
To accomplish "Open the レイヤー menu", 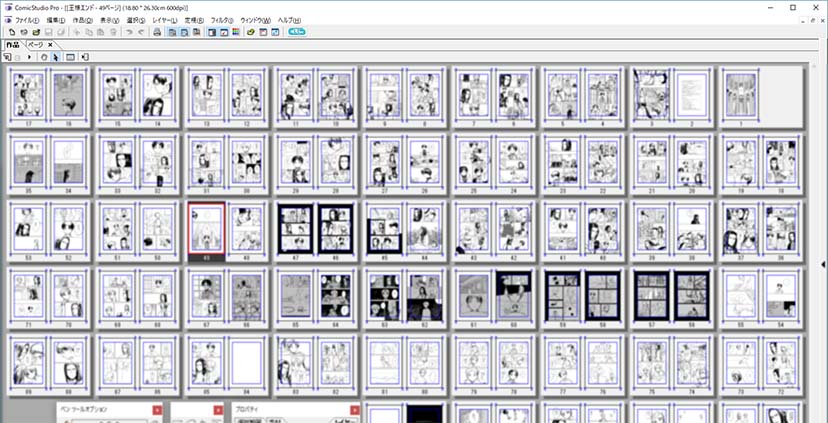I will 167,20.
